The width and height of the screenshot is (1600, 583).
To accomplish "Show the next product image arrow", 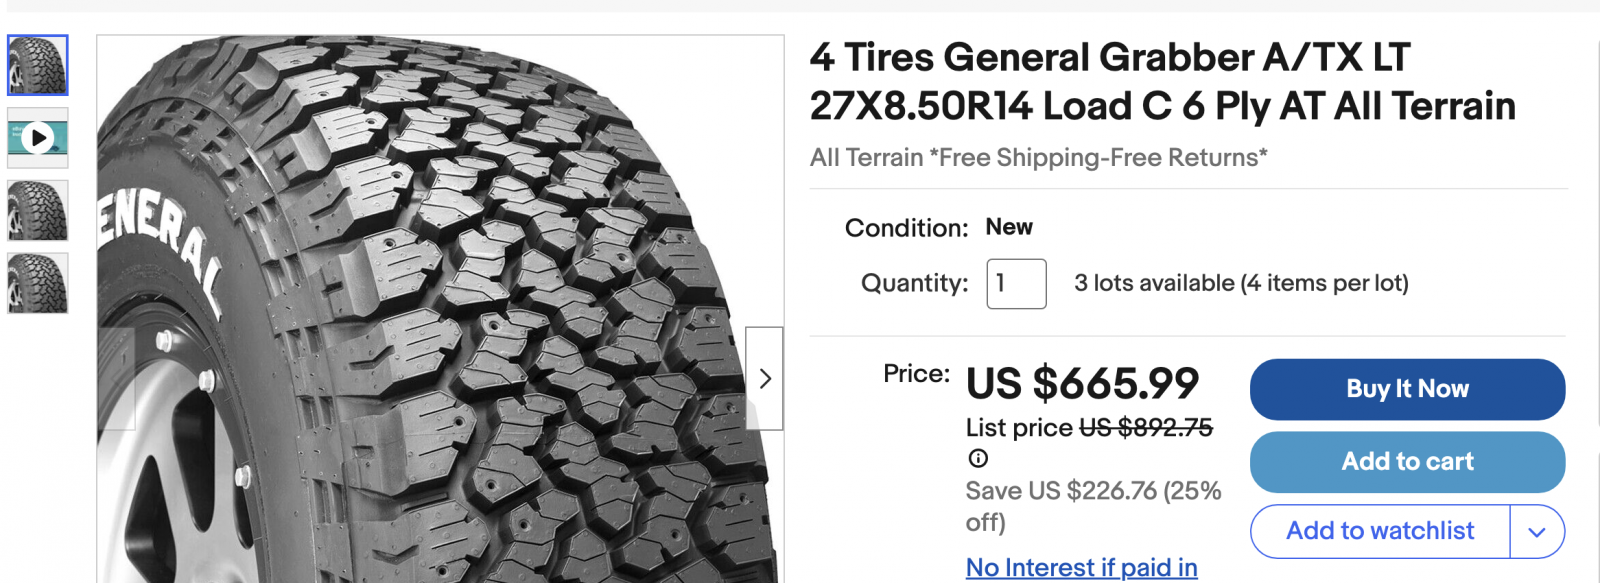I will click(x=765, y=379).
